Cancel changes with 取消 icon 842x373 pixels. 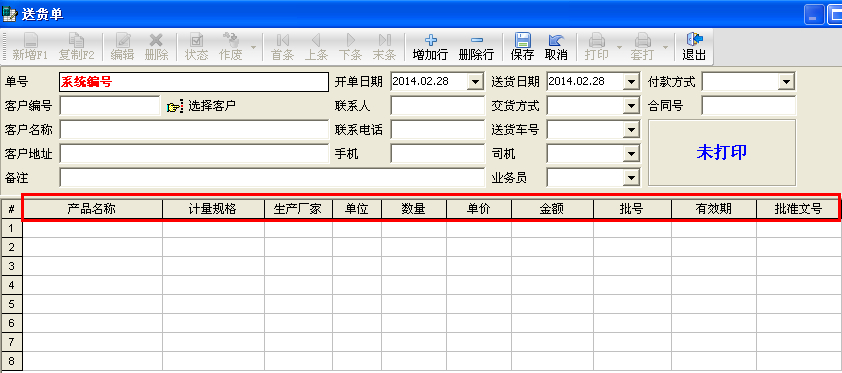(556, 40)
